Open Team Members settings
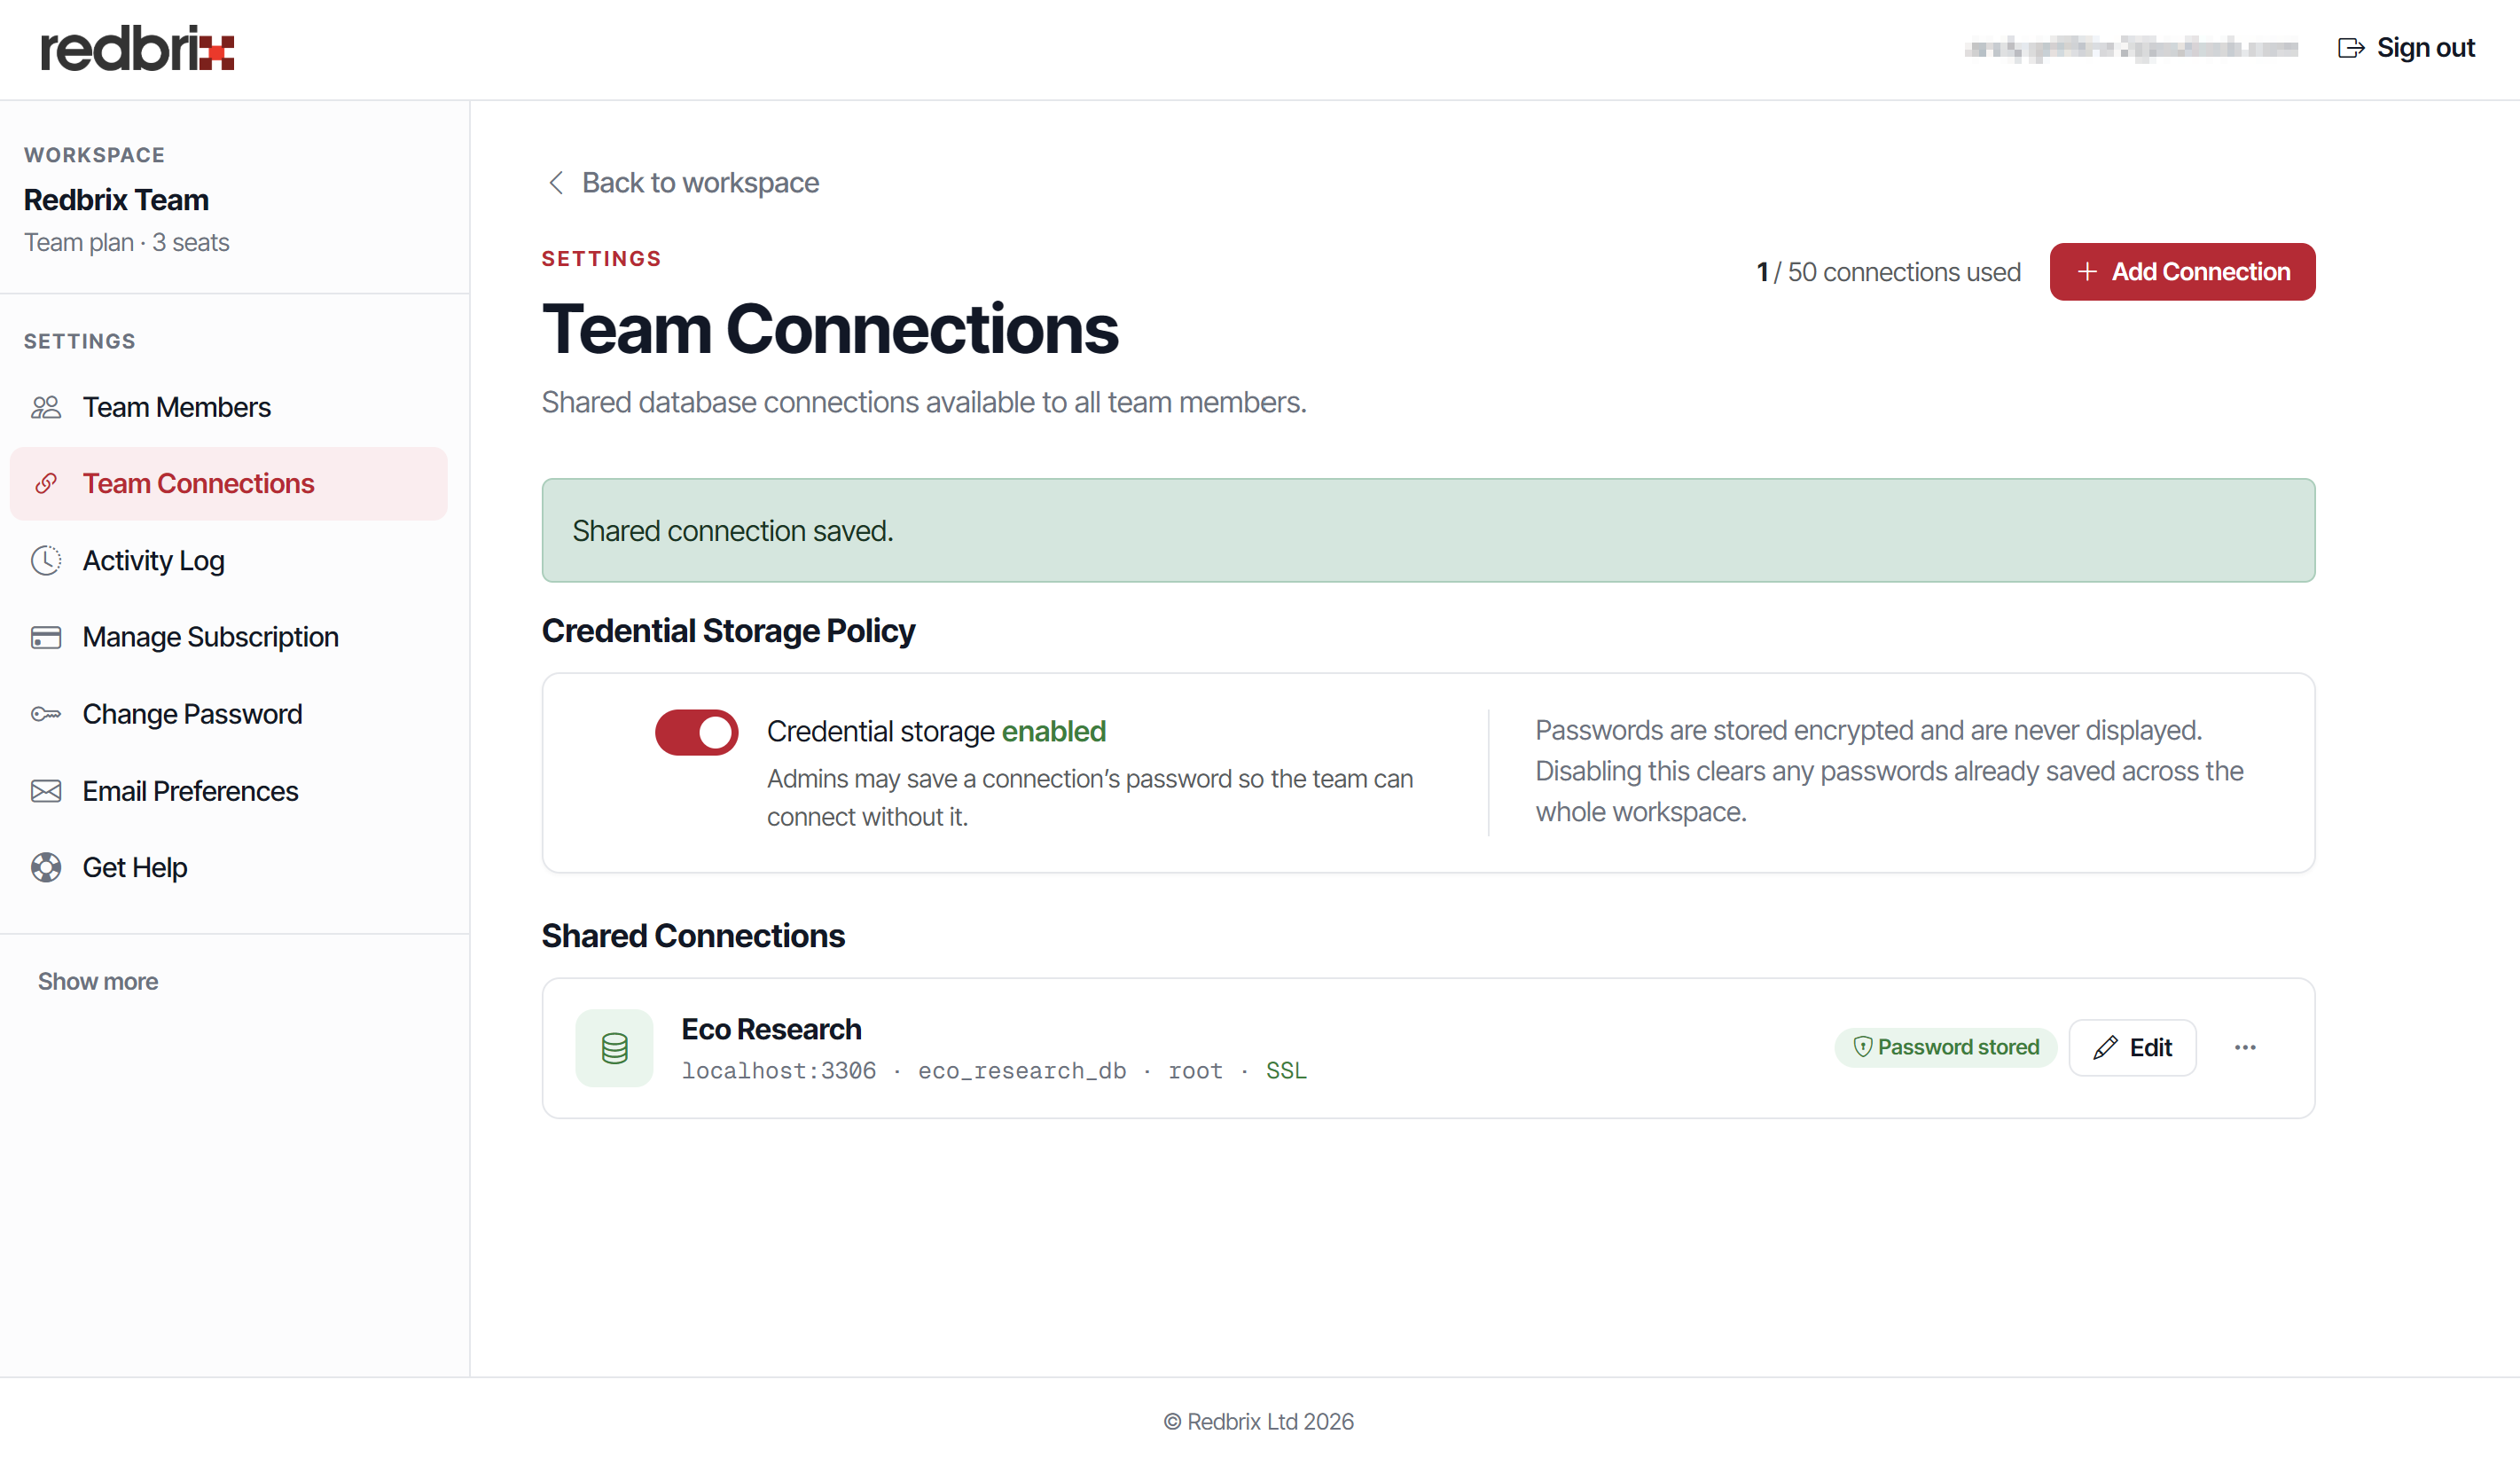The height and width of the screenshot is (1458, 2520). (x=229, y=407)
